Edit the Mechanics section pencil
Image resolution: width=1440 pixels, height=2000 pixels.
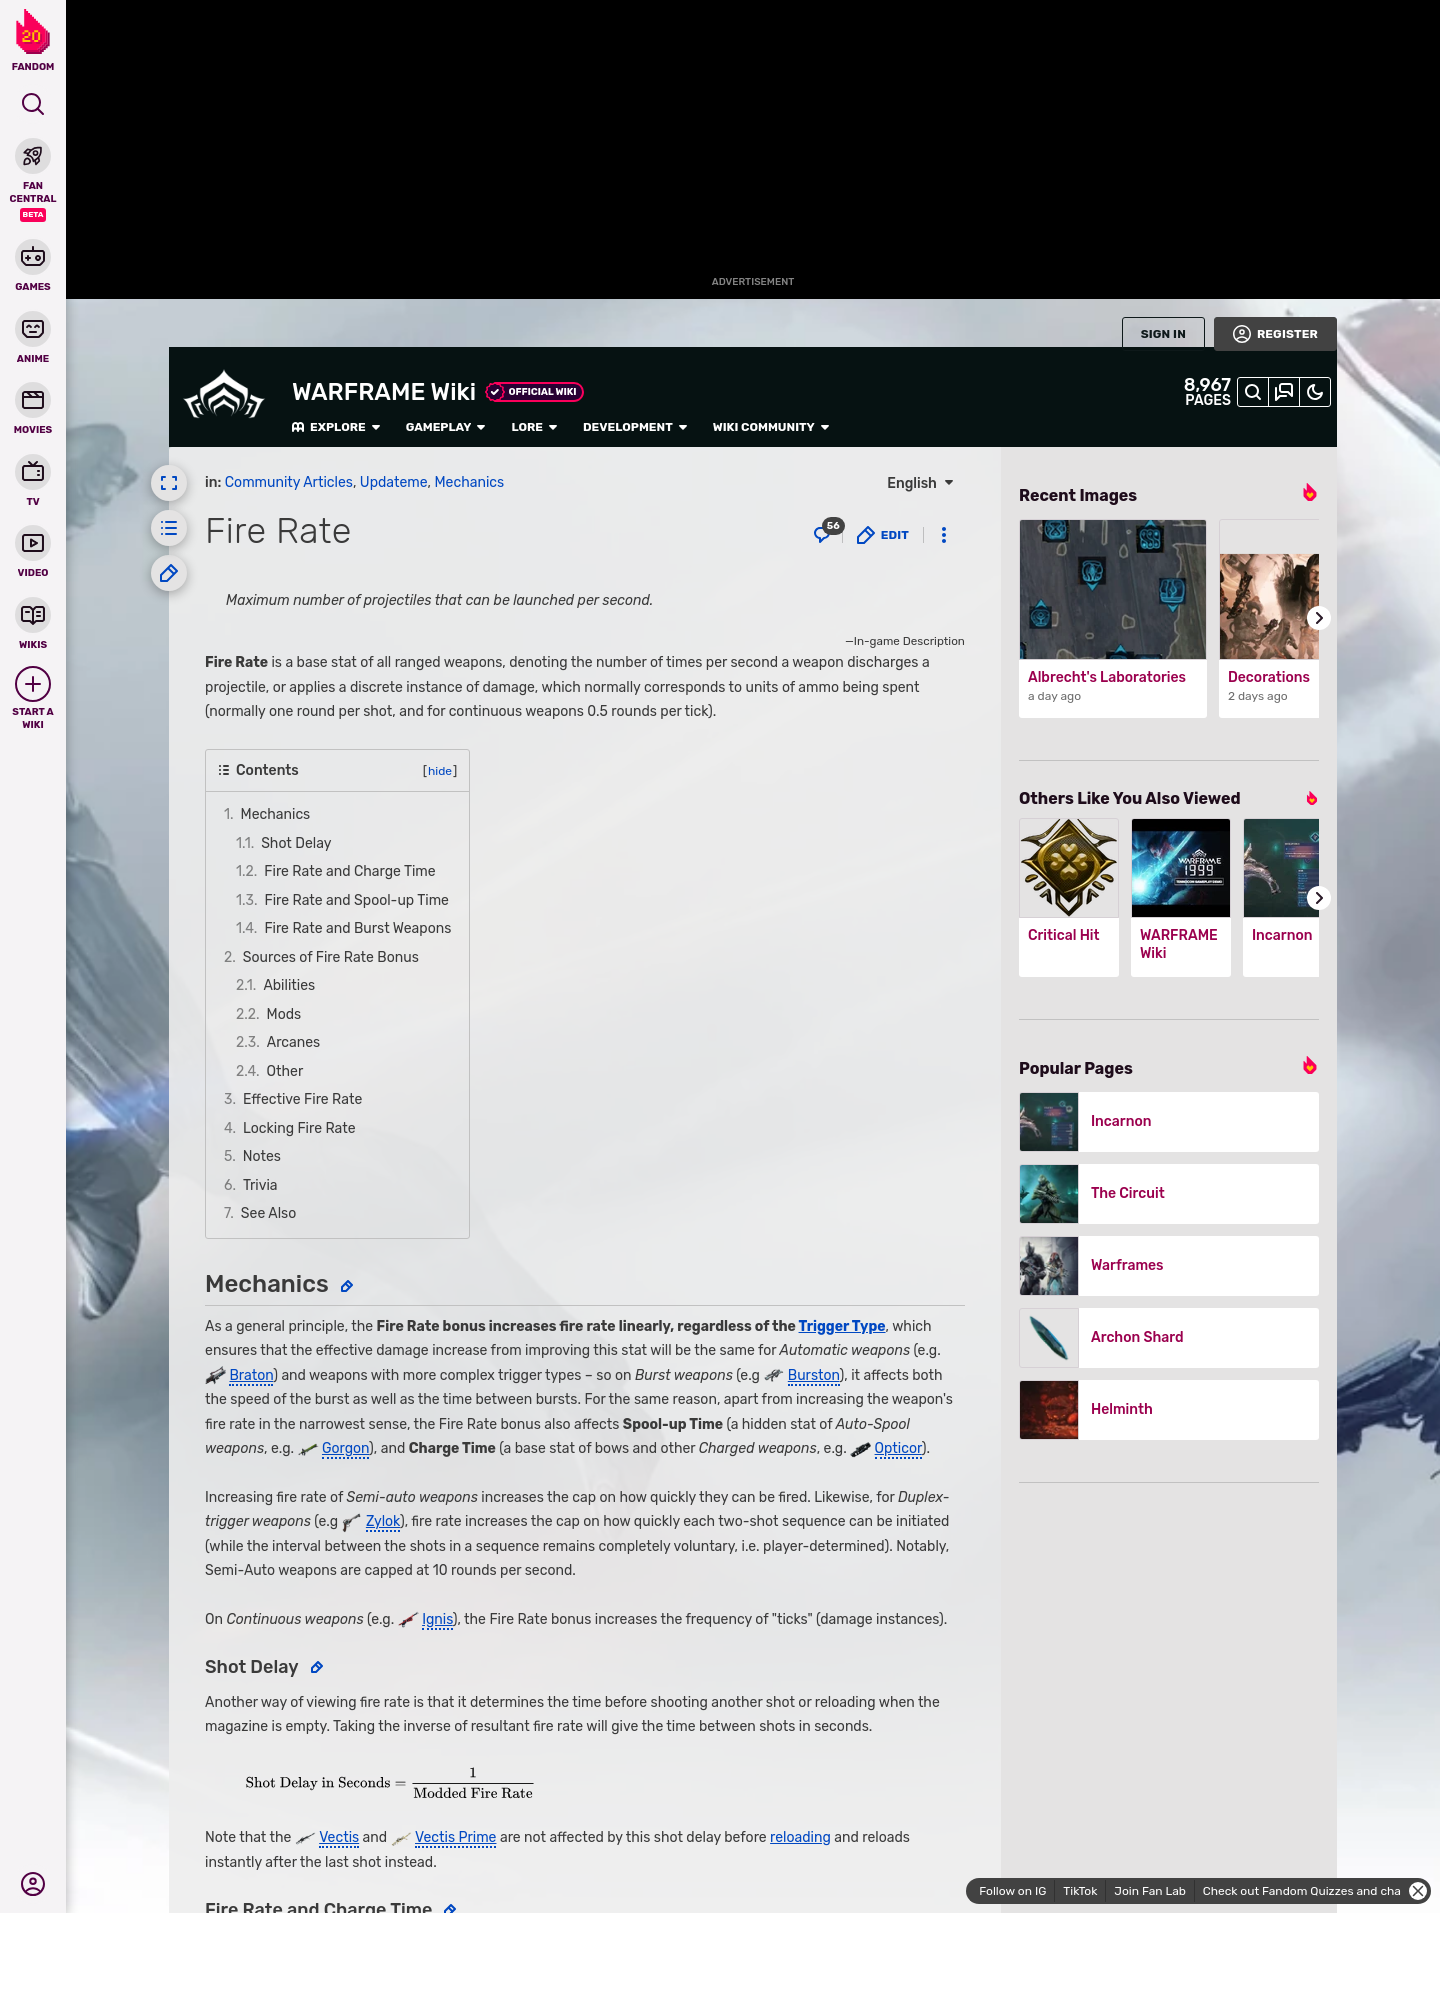(347, 1286)
